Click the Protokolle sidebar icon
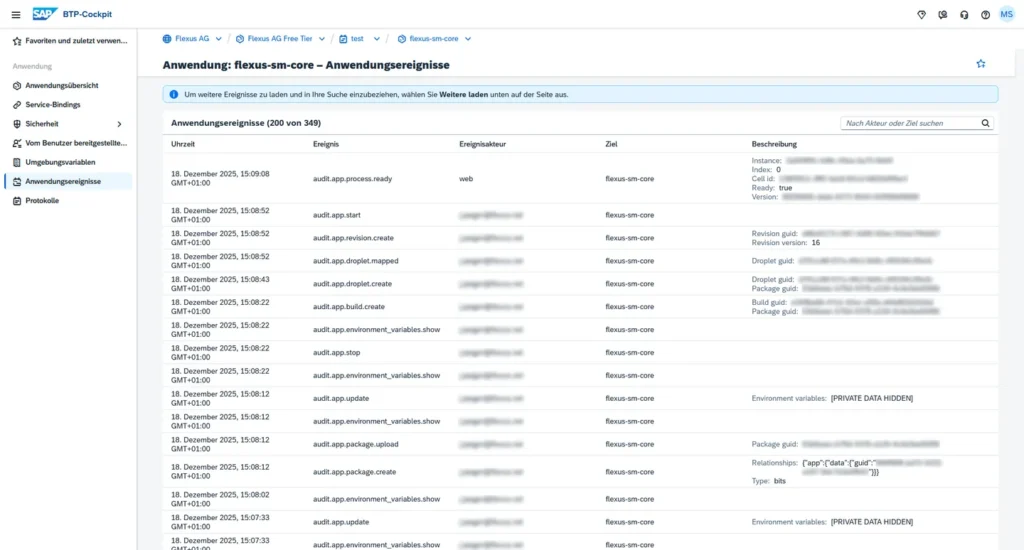 [x=17, y=201]
